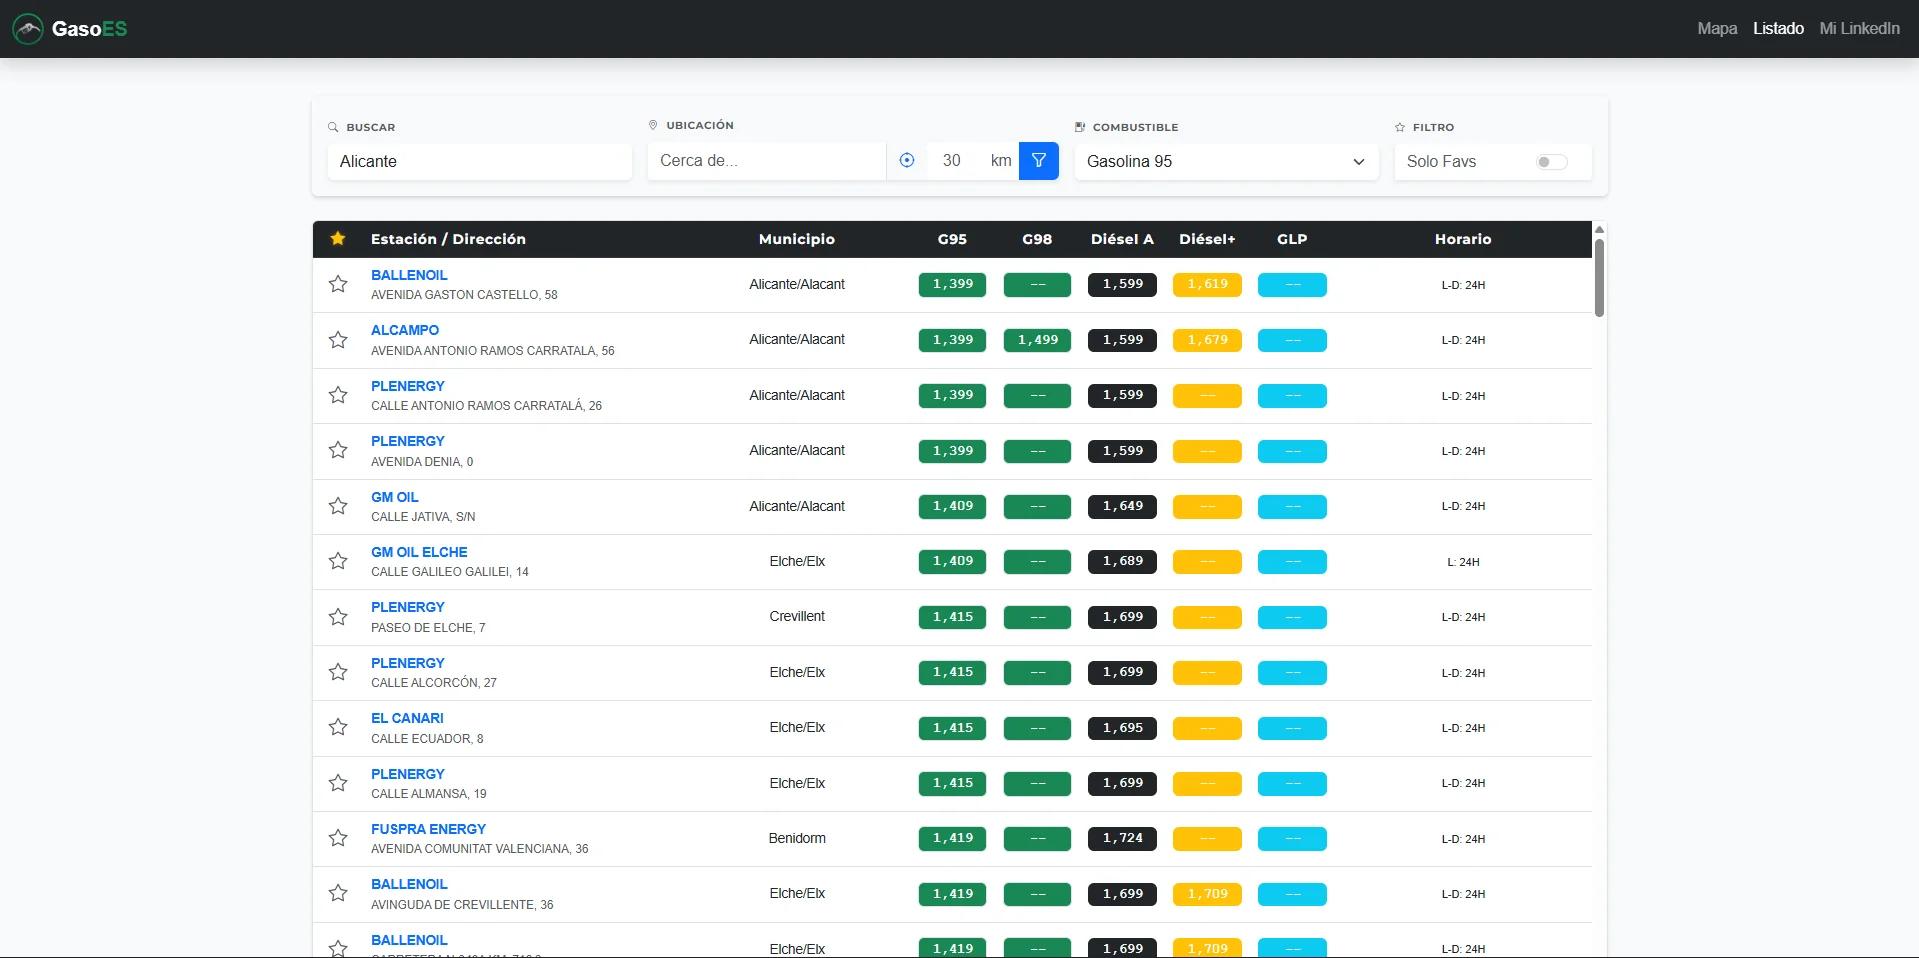The width and height of the screenshot is (1919, 958).
Task: Click BALLENOIL Crevillente Diésel+ price 1,709
Action: point(1207,894)
